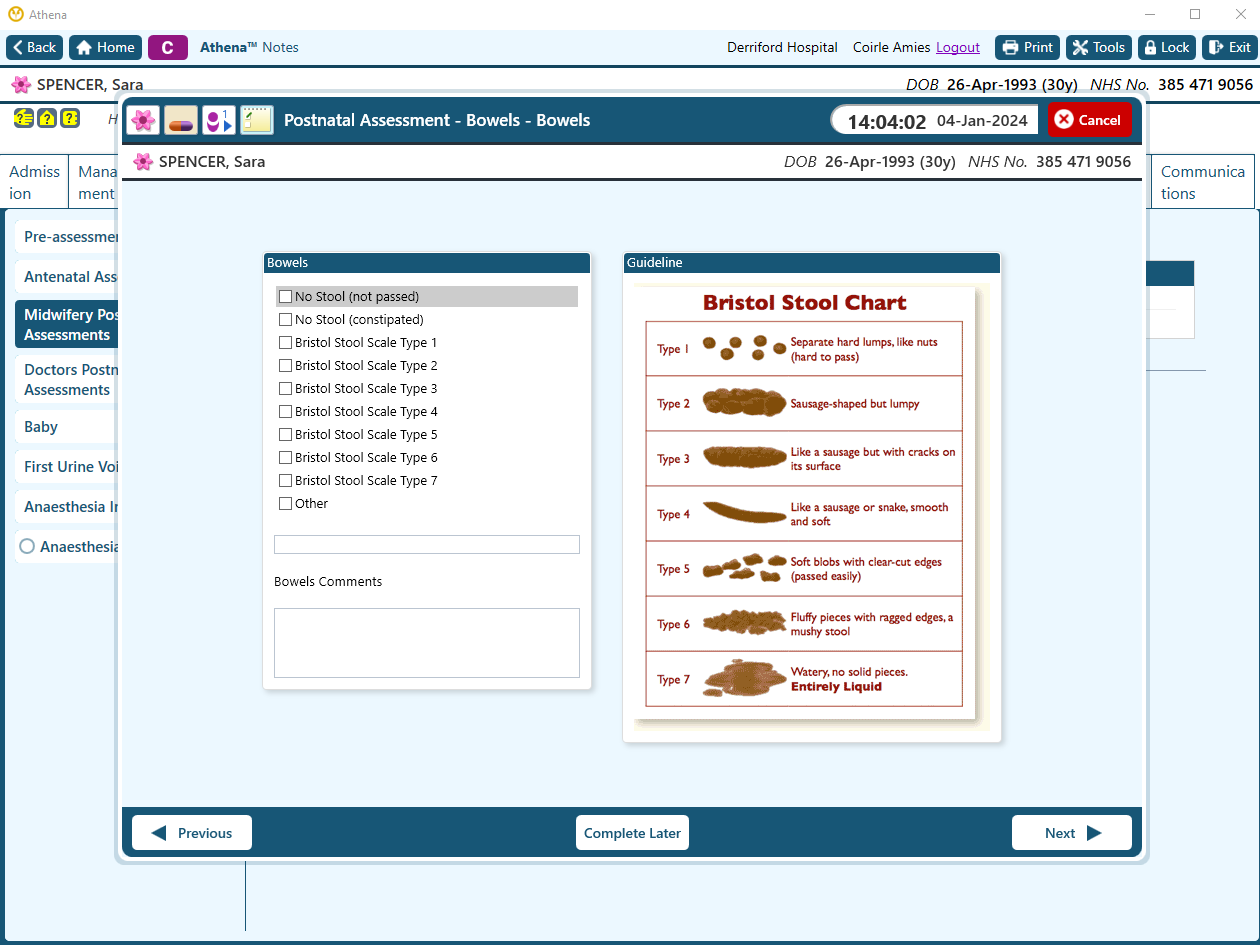Click the Guideline panel header
This screenshot has height=945, width=1260.
tap(812, 263)
